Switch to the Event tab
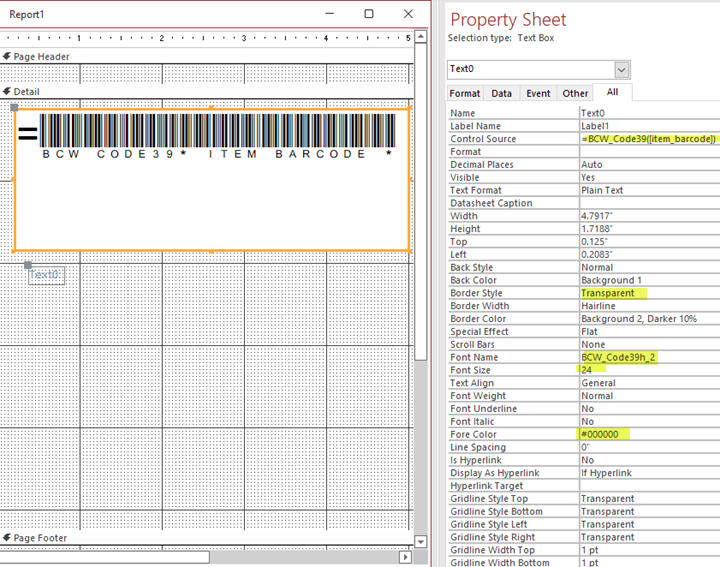 [x=538, y=93]
